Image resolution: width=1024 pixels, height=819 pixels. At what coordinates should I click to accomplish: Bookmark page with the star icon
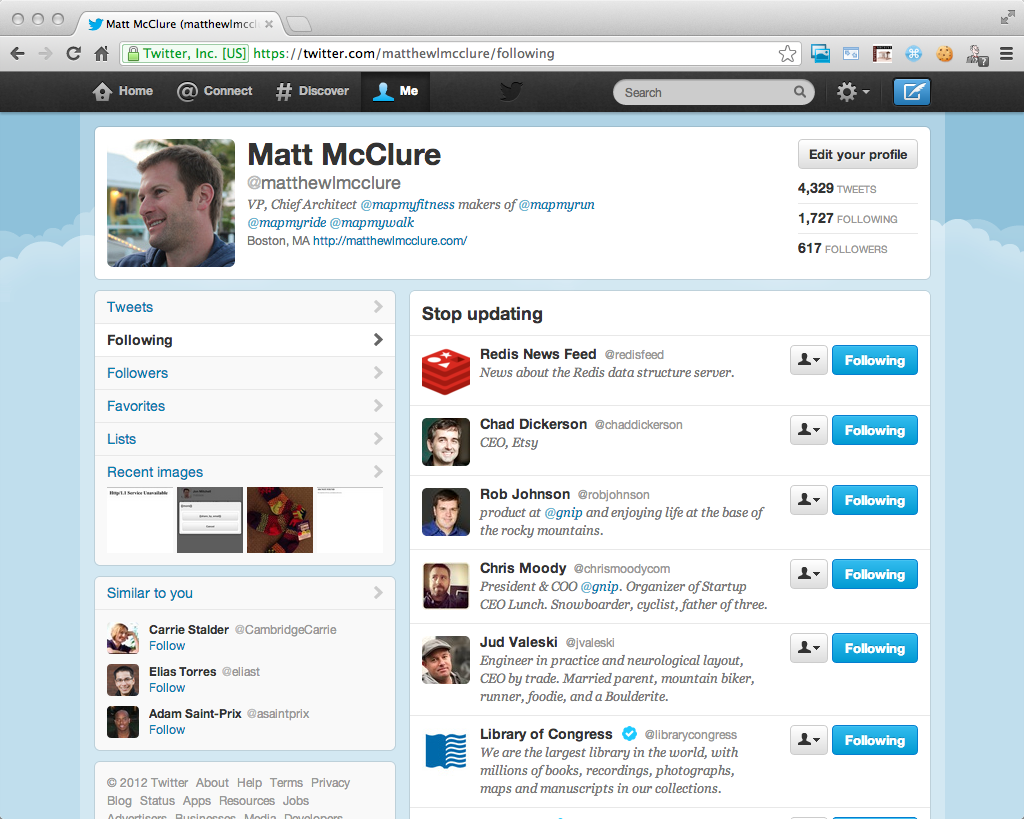(x=787, y=54)
